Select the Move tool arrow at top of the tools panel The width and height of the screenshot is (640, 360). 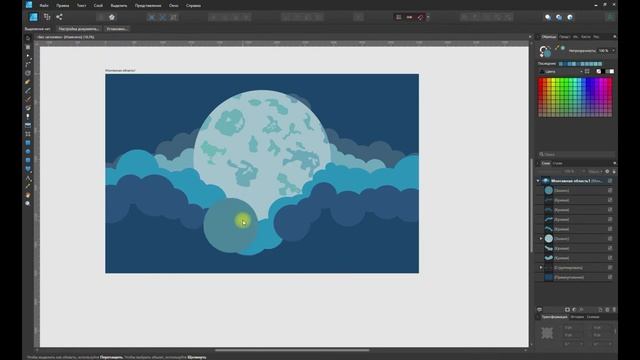(x=28, y=38)
